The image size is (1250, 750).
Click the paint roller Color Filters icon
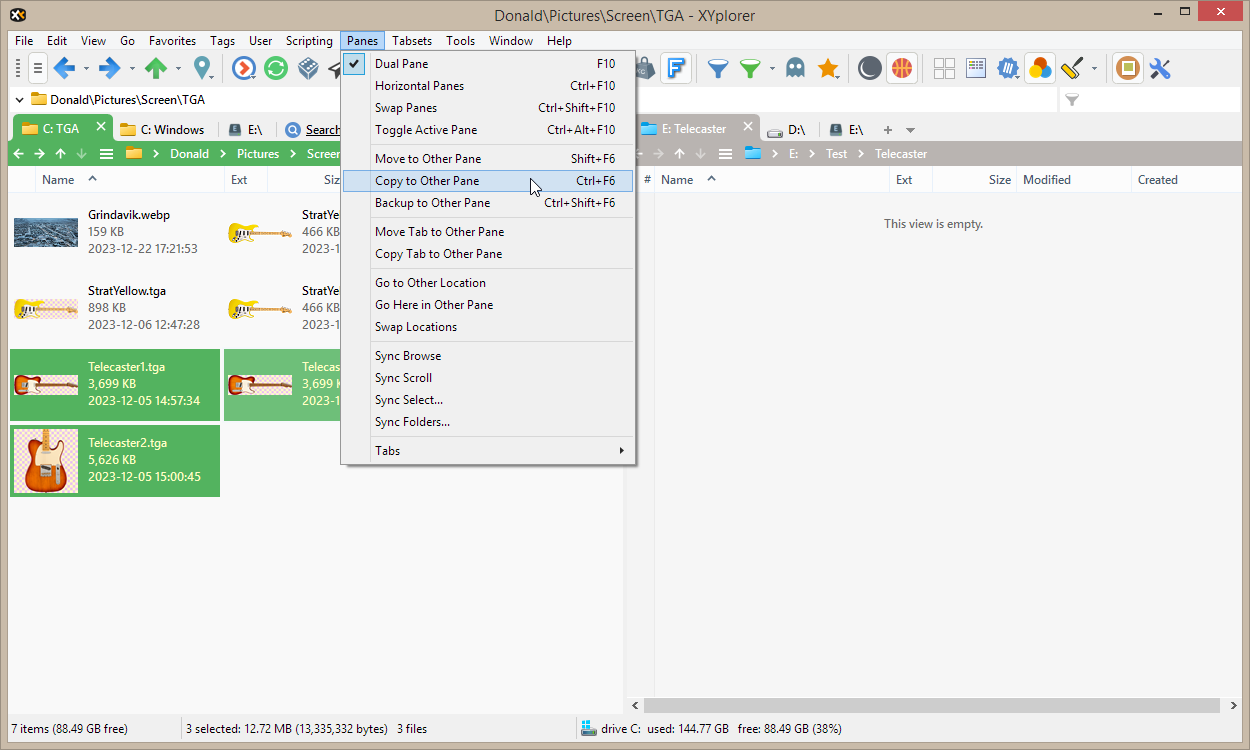1072,68
